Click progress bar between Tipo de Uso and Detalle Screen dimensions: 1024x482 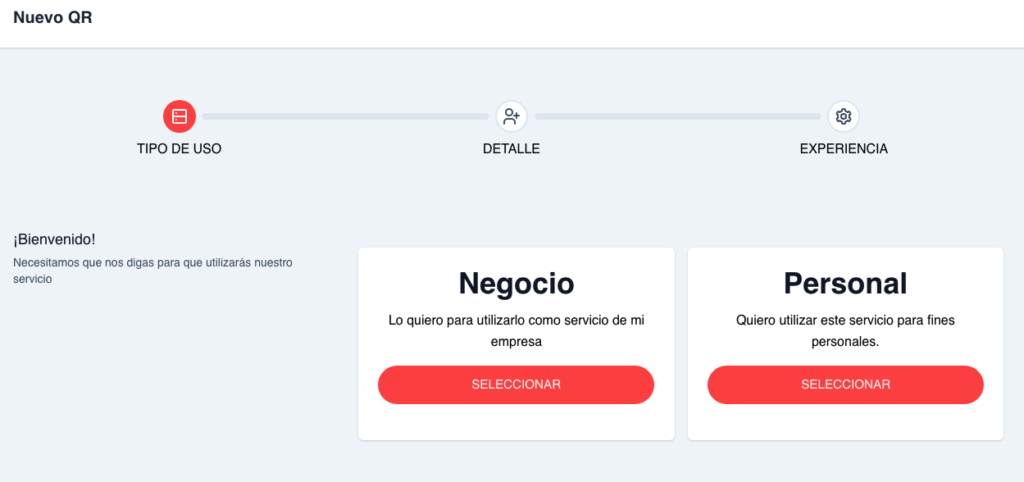click(345, 116)
